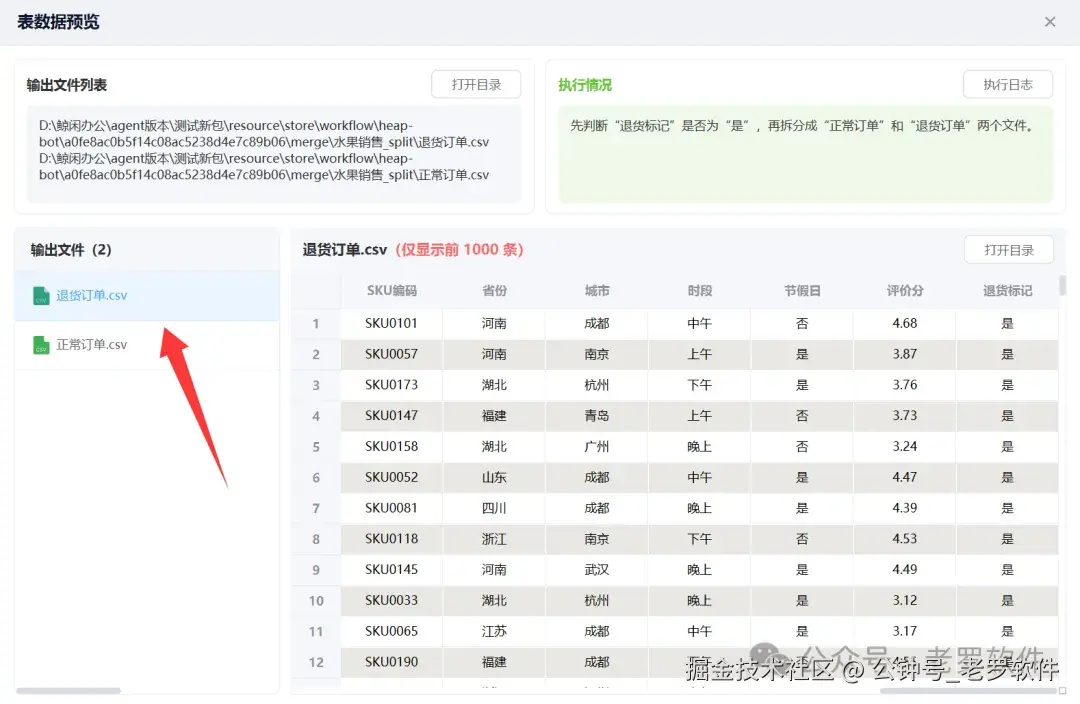Click cell SKU0101
Screen dimensions: 1080x704
click(x=391, y=323)
